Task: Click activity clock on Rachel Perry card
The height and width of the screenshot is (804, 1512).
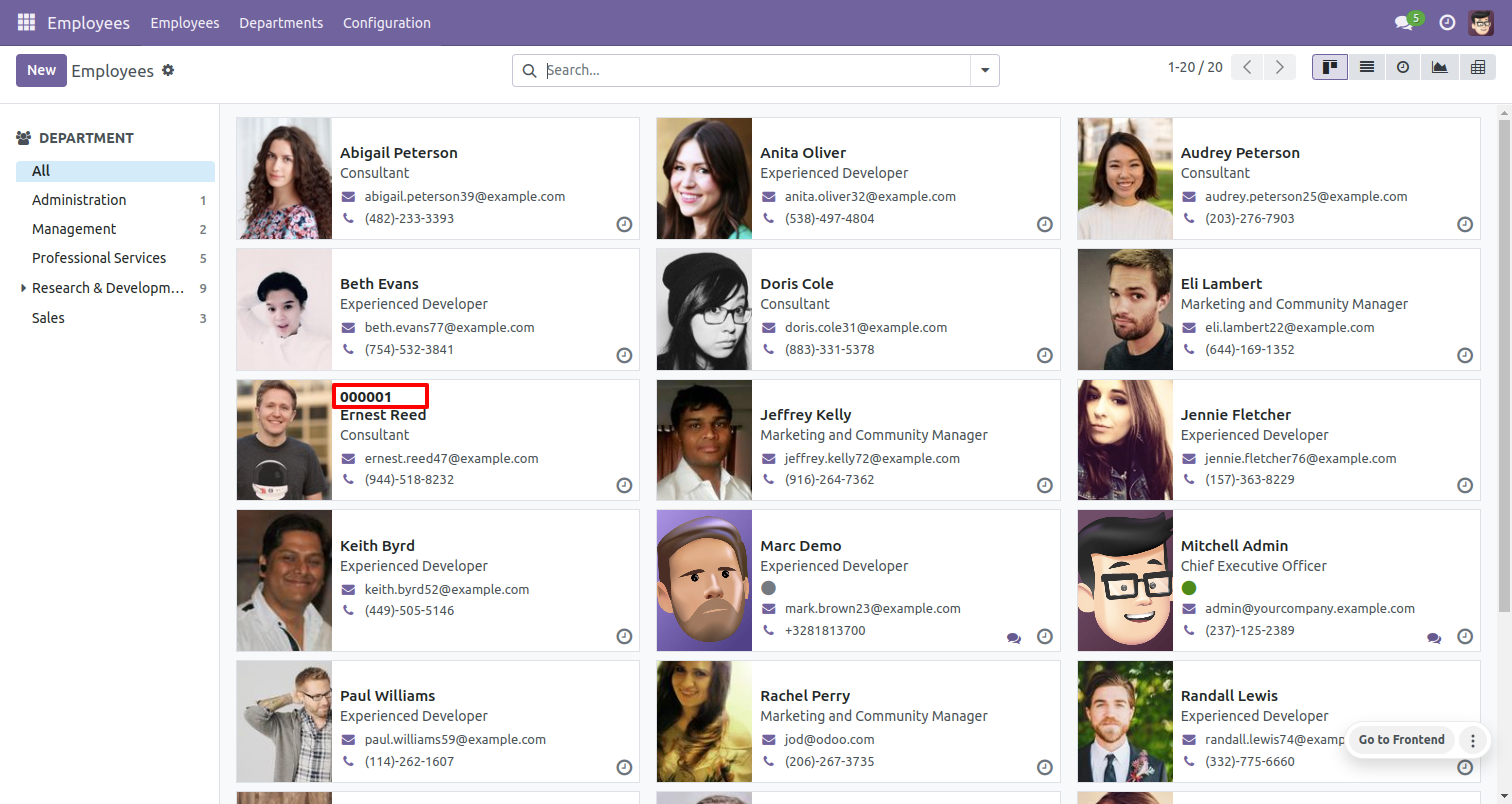Action: [1045, 767]
